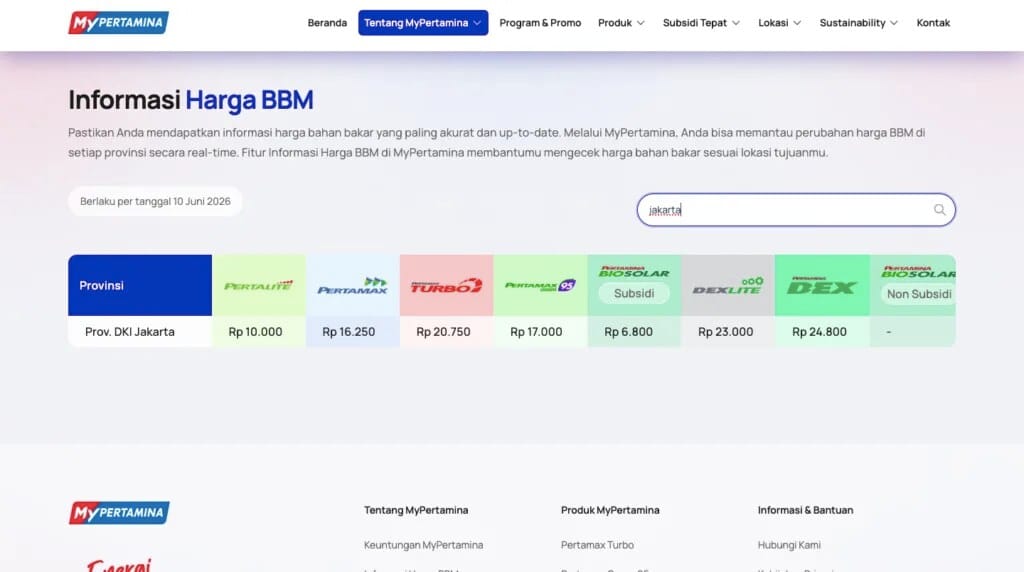Expand the Tentang MyPertamina dropdown
Screen dimensions: 1024x572
tap(423, 23)
